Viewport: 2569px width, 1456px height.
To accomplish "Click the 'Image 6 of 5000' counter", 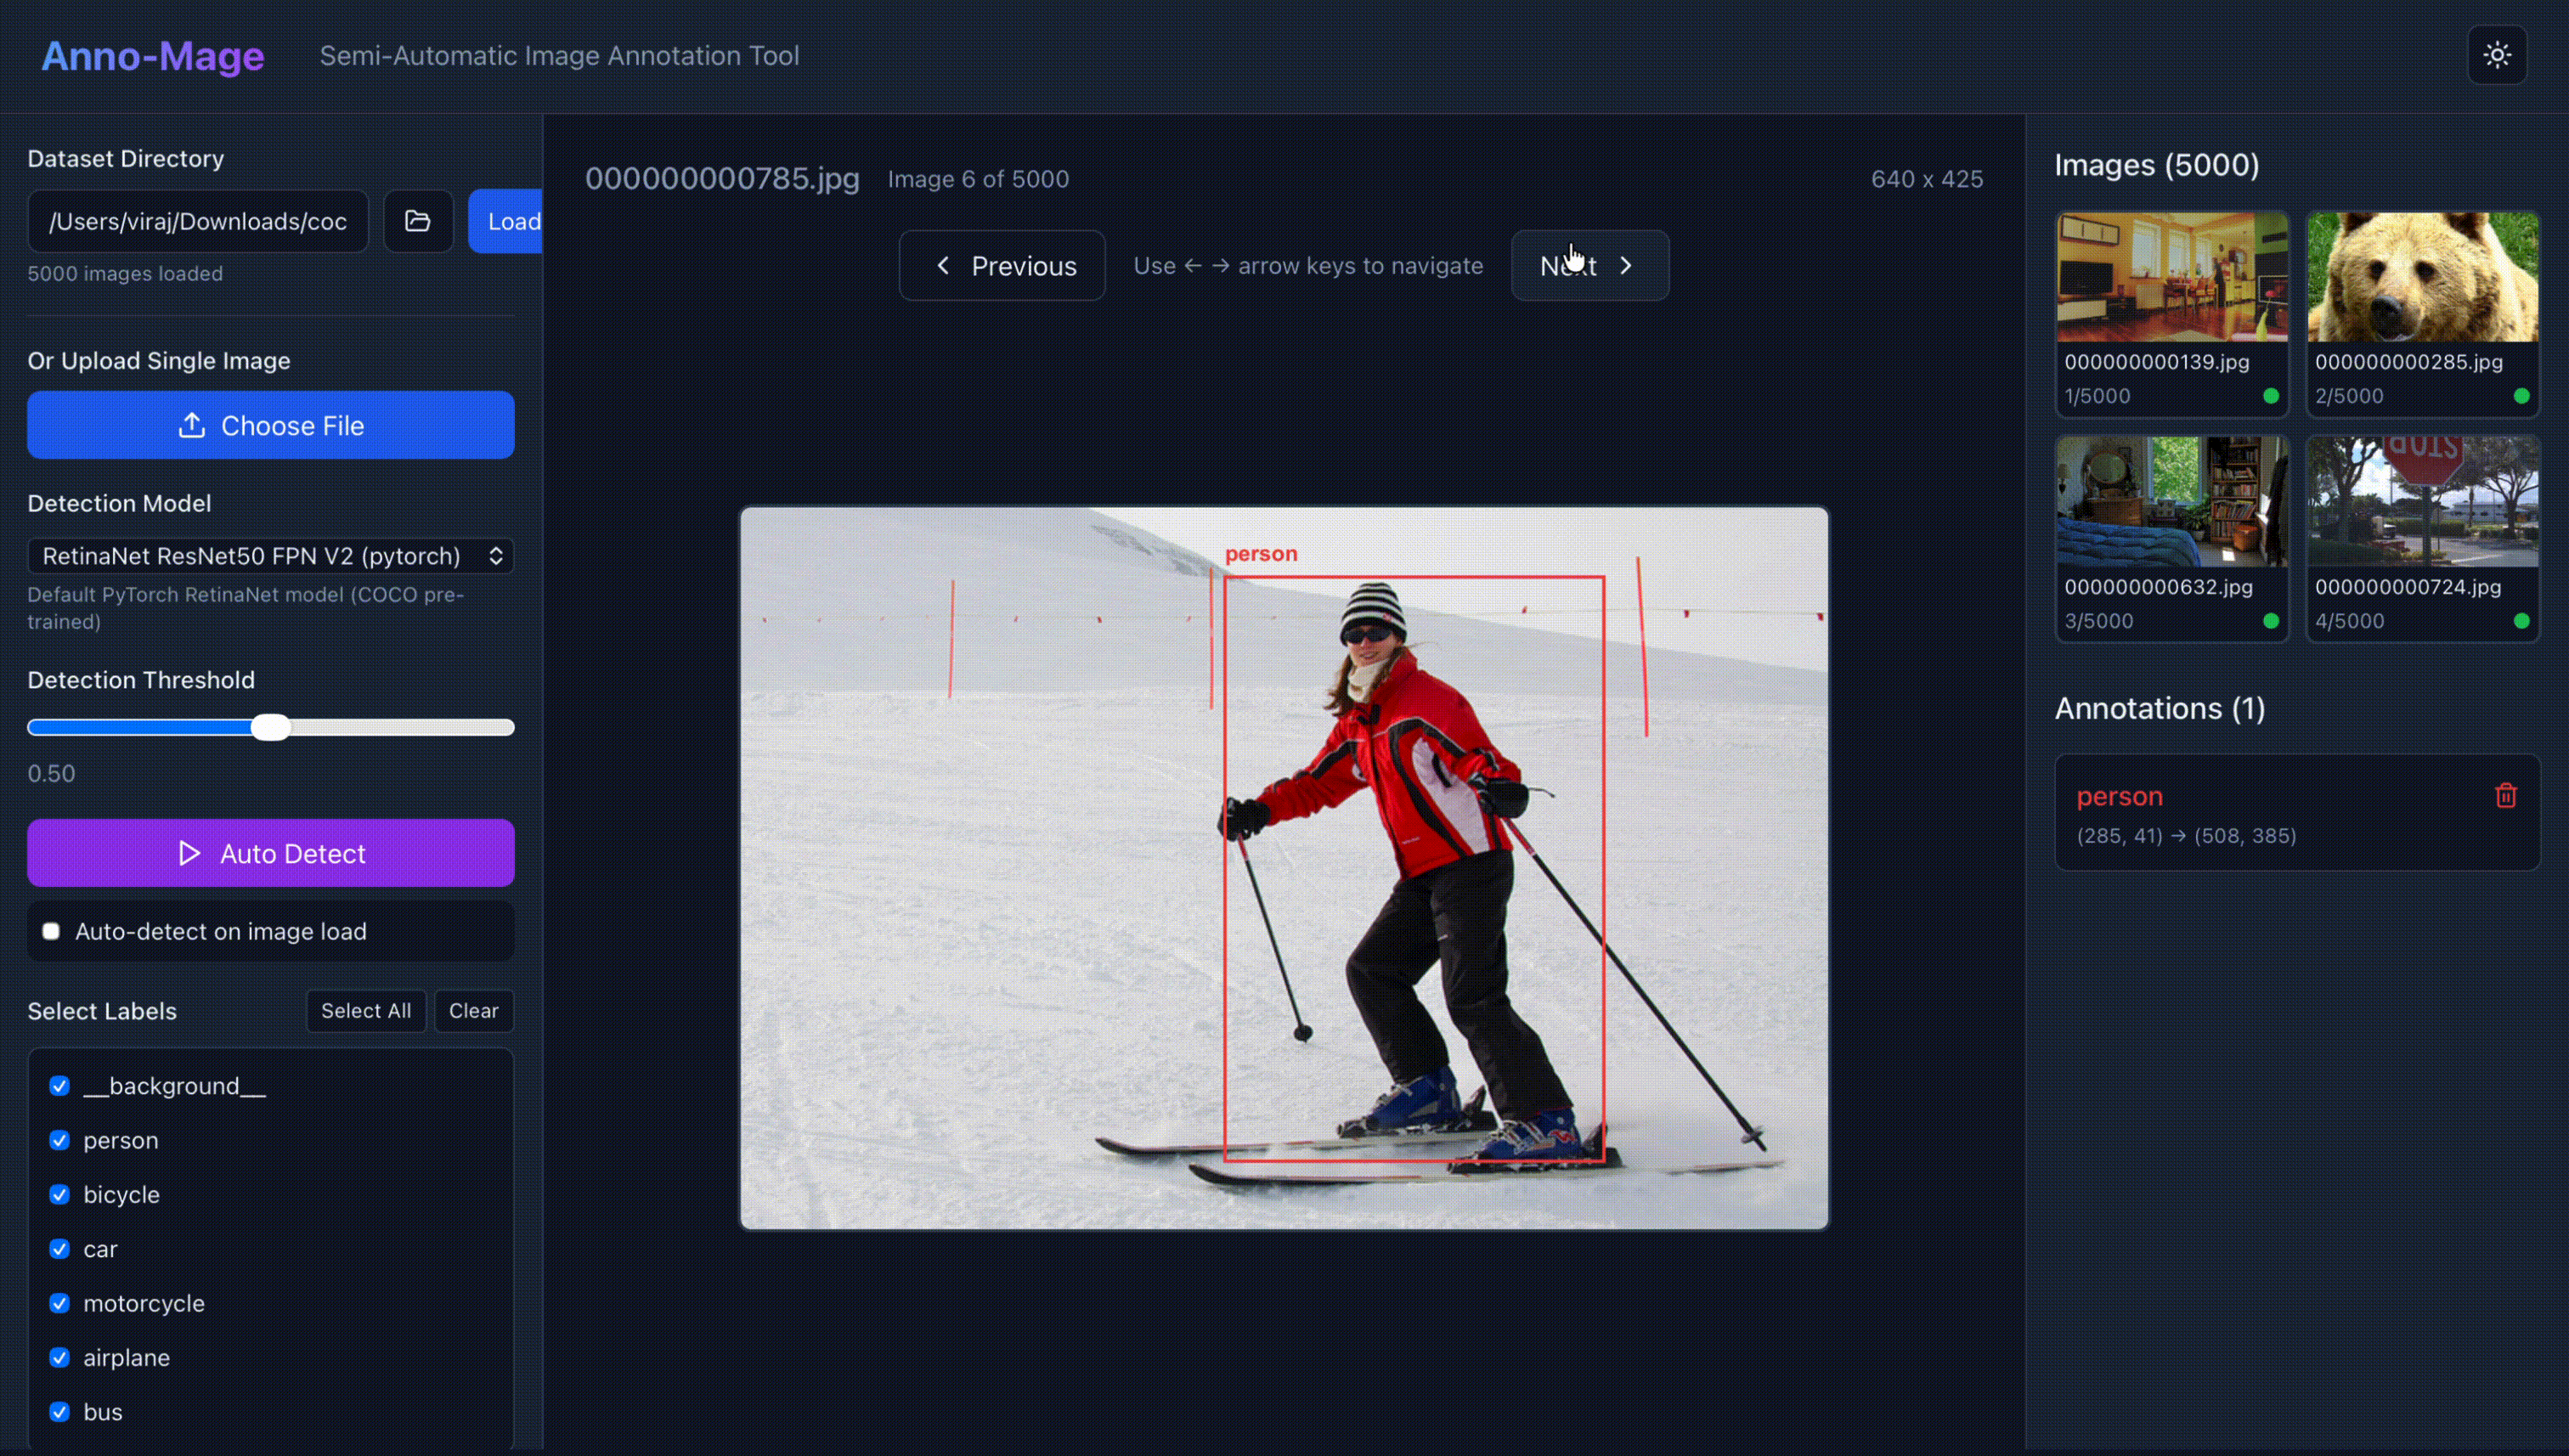I will (978, 180).
